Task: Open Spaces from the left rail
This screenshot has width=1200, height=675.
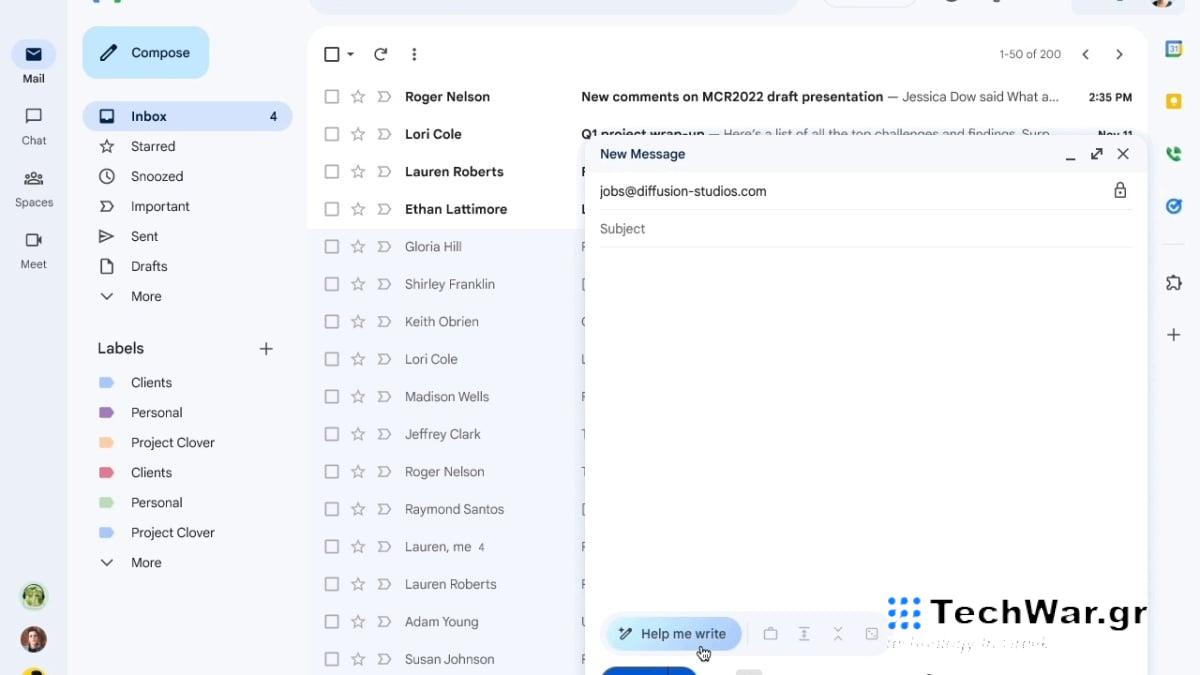Action: point(33,187)
